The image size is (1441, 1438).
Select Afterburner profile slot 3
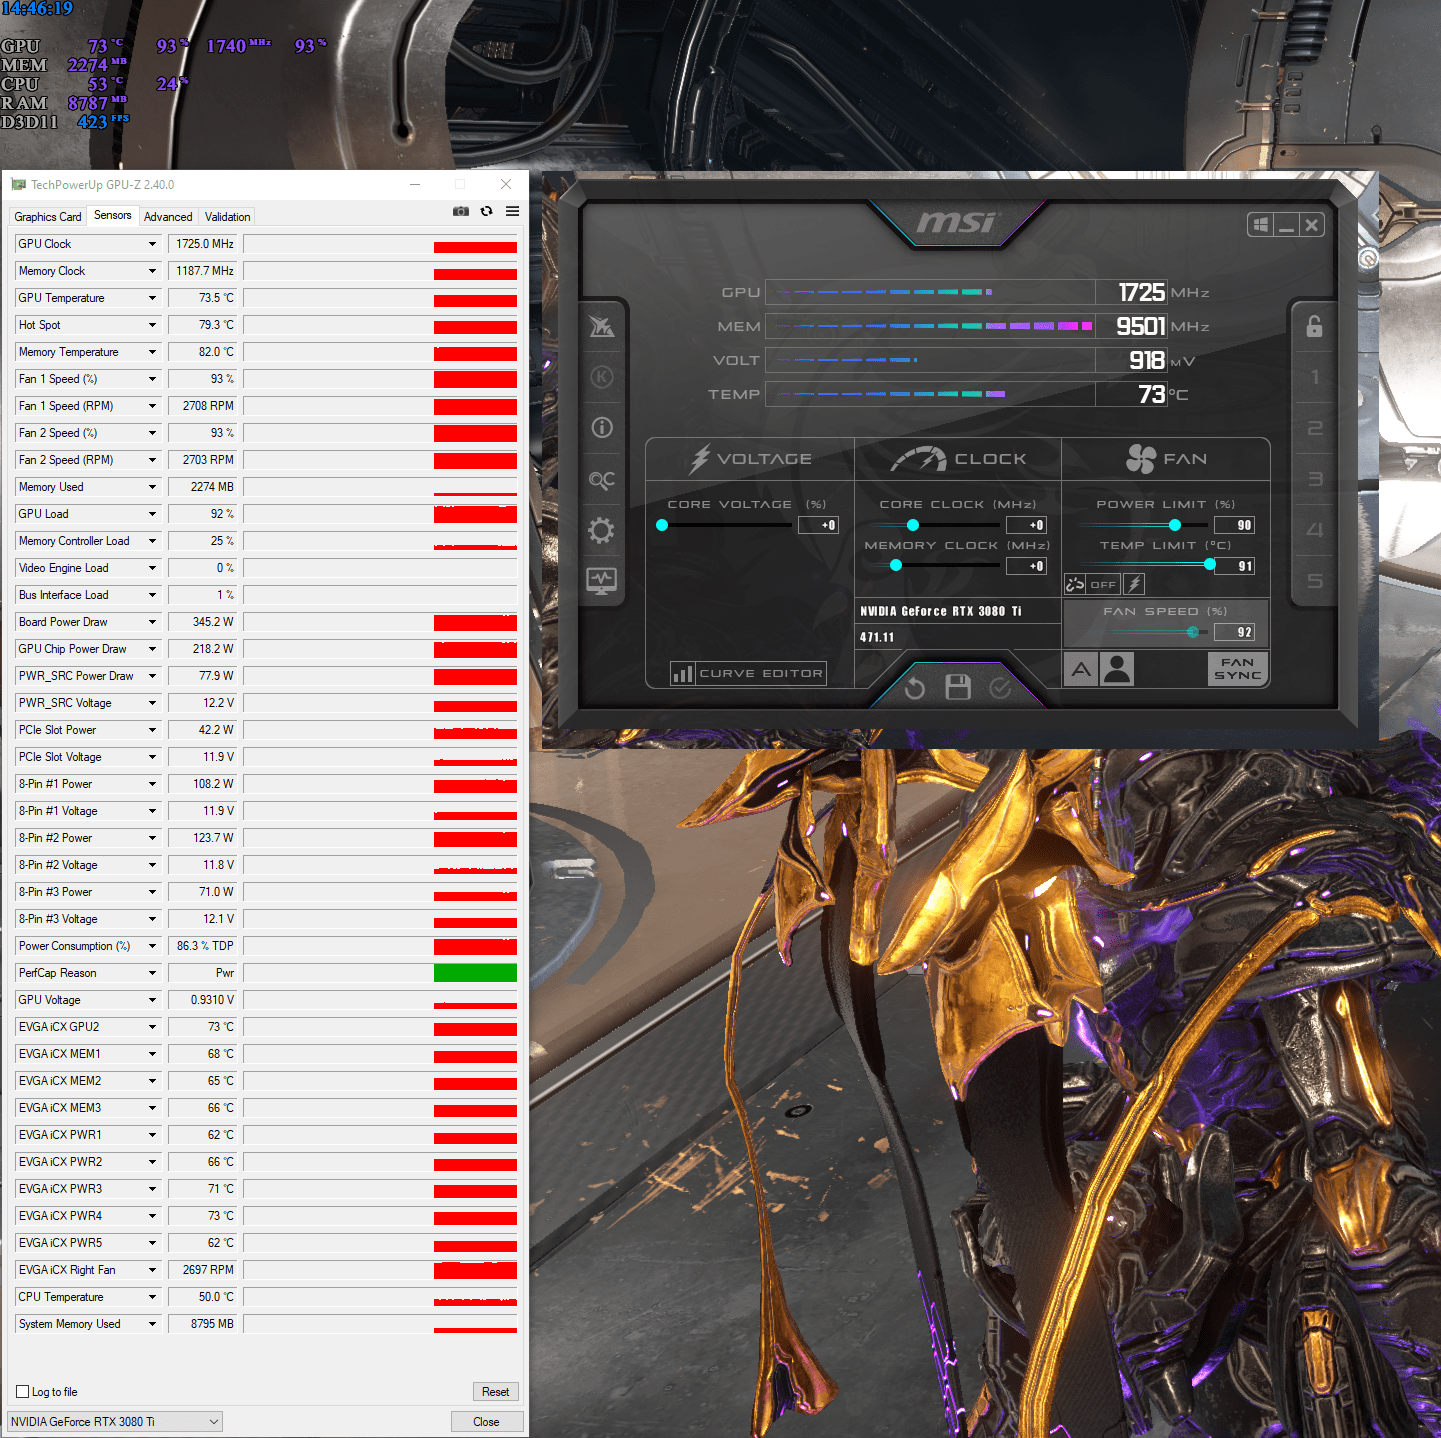click(x=1315, y=479)
